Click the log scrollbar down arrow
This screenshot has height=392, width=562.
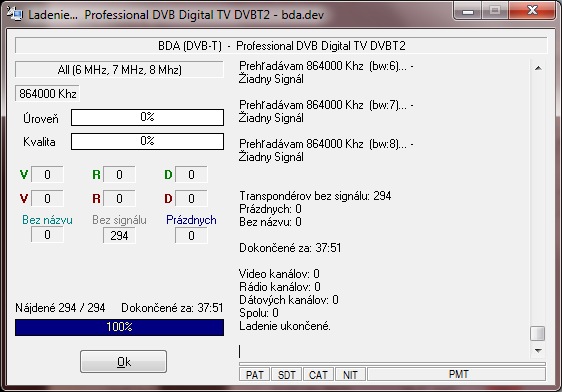click(x=538, y=350)
